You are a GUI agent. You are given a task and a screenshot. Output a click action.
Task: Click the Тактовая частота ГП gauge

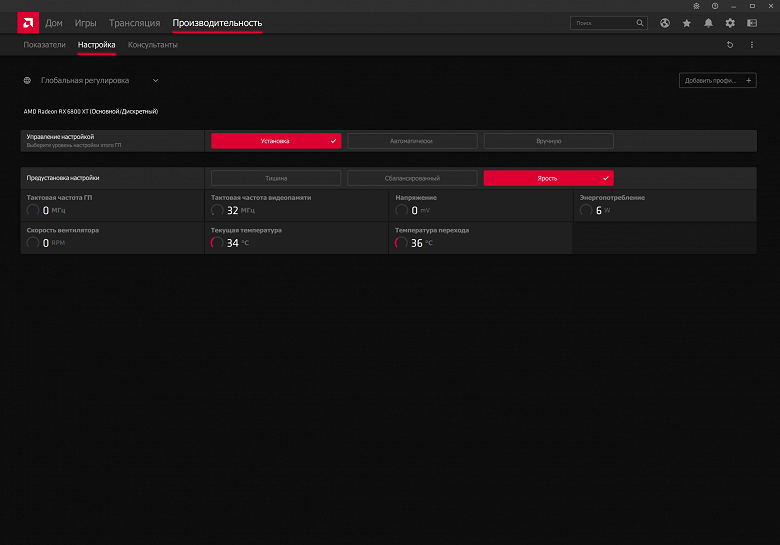(33, 210)
